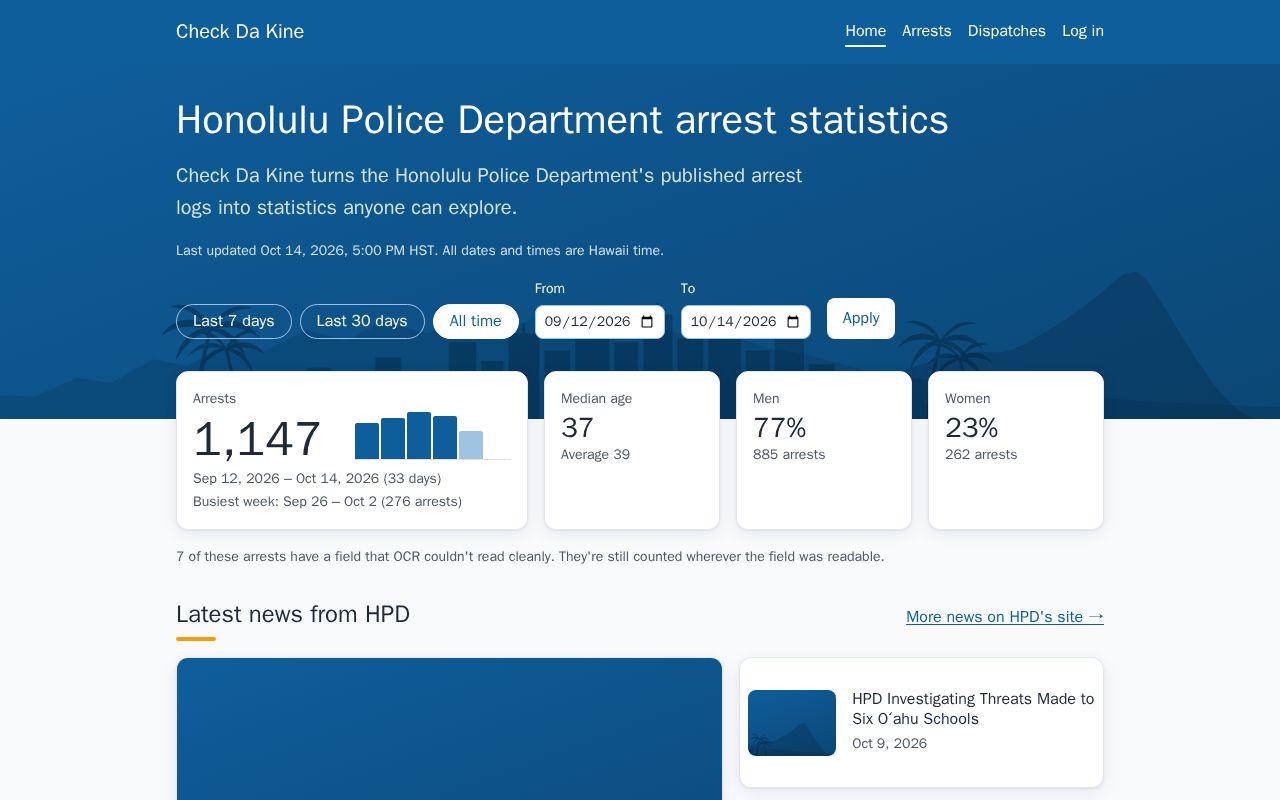Click the 262 arrests text

981,455
